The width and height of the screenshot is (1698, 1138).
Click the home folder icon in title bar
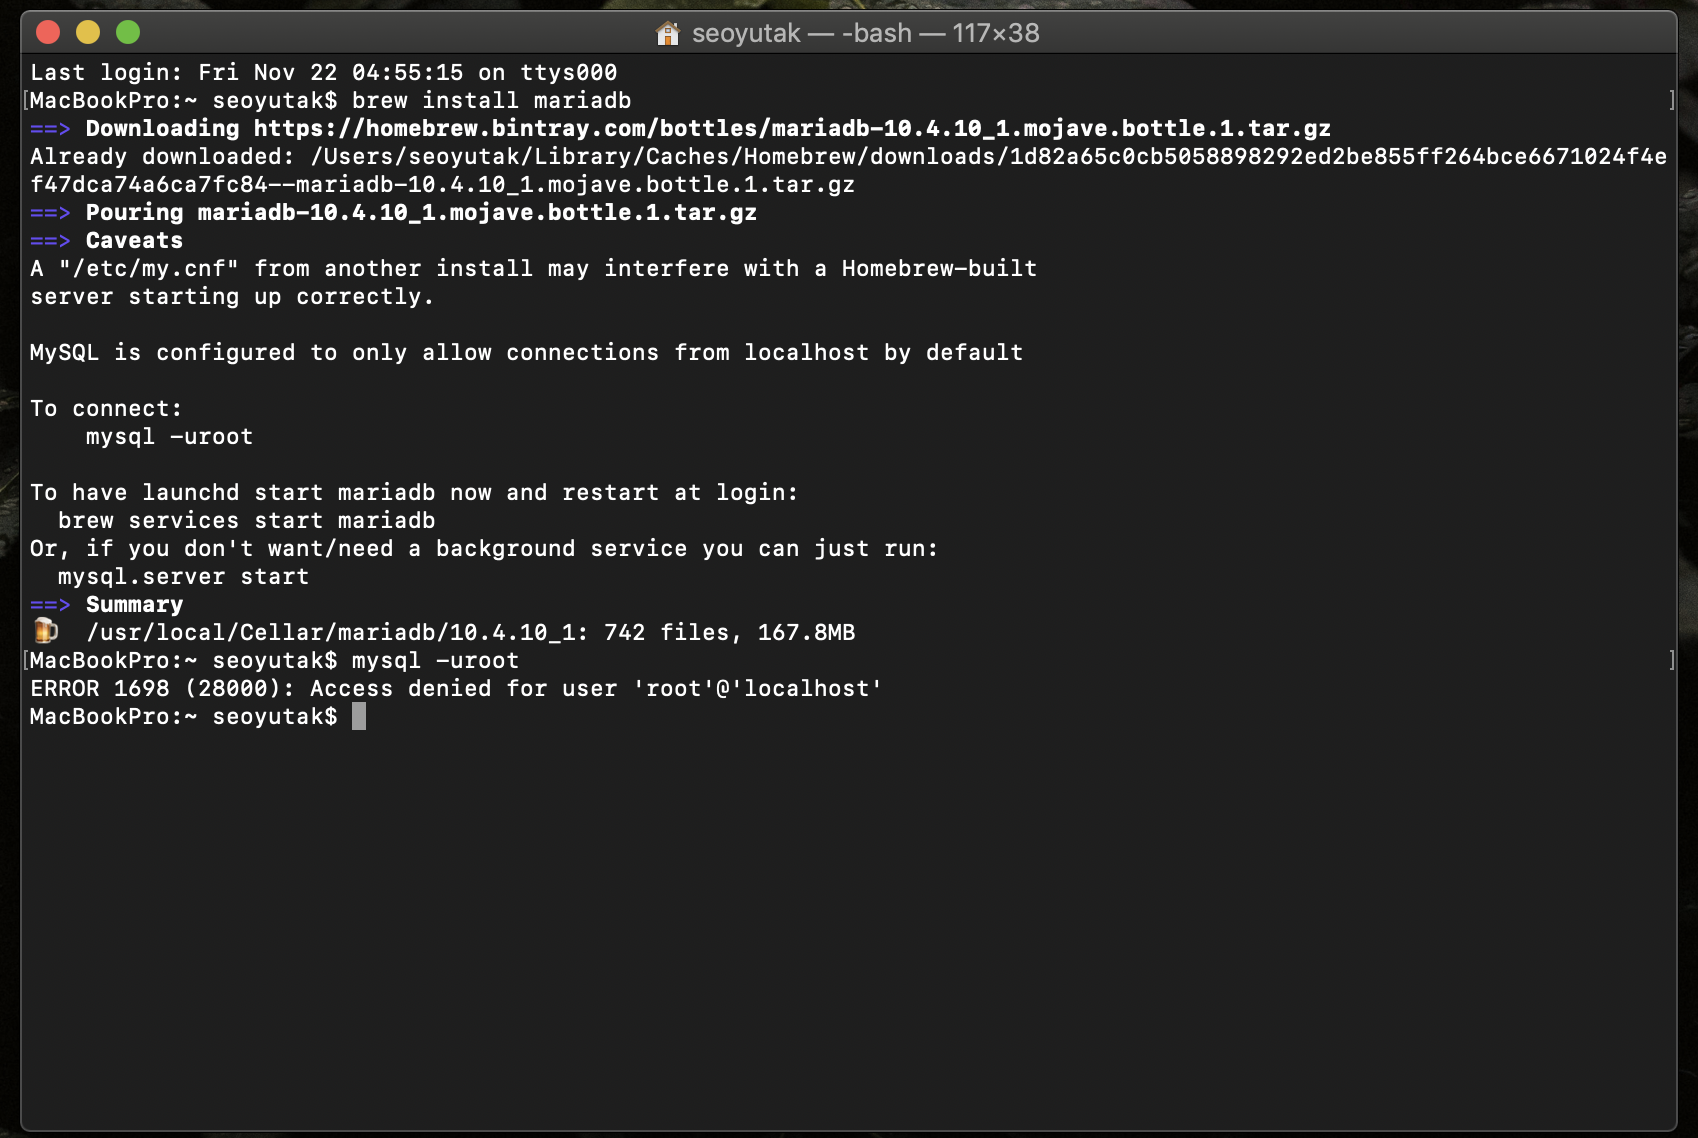[x=668, y=33]
